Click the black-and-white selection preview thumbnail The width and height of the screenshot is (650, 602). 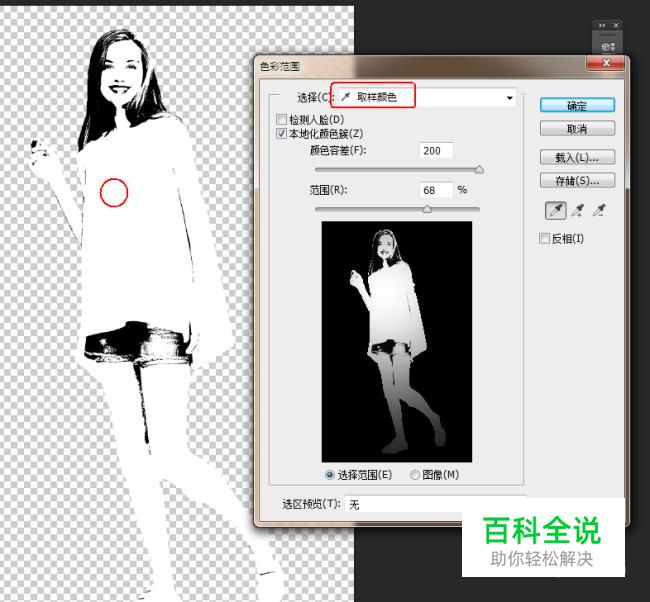[x=397, y=342]
